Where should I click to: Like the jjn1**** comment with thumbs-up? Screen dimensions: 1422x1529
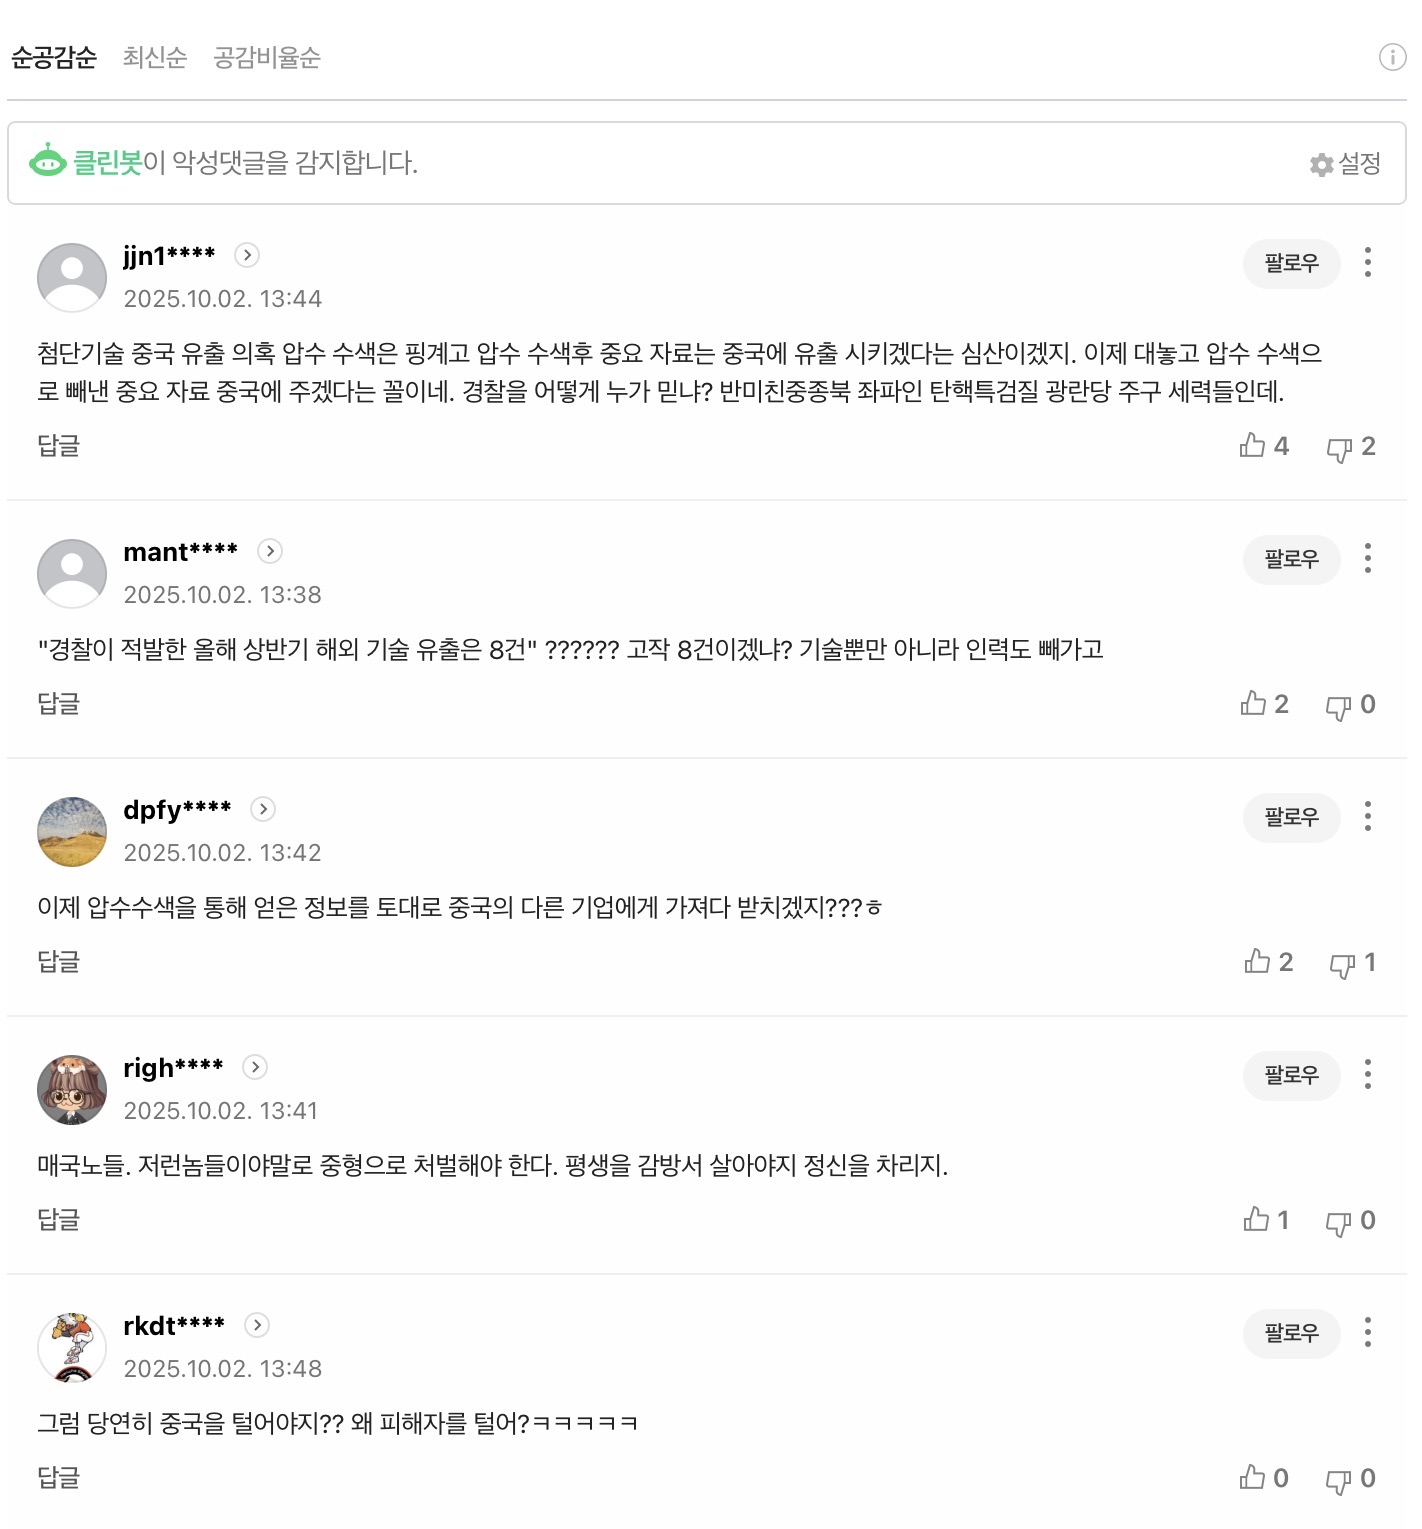point(1253,446)
